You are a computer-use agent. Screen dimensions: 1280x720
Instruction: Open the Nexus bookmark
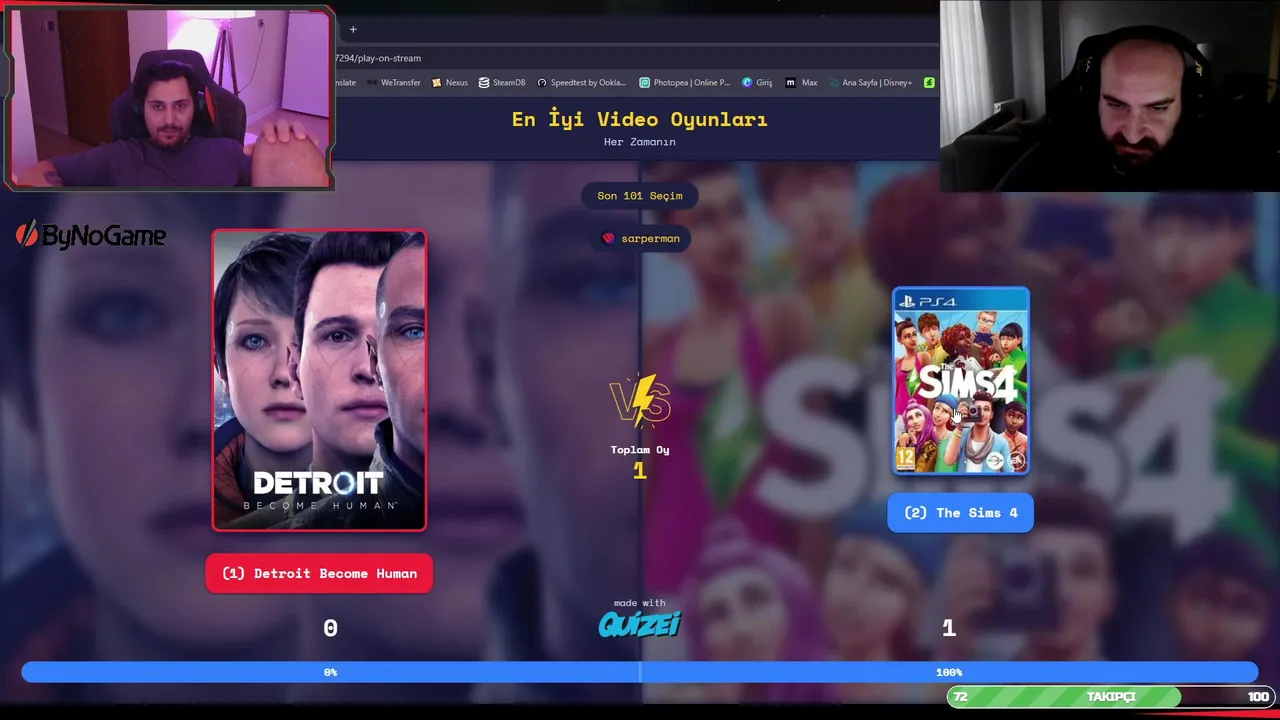[x=450, y=83]
